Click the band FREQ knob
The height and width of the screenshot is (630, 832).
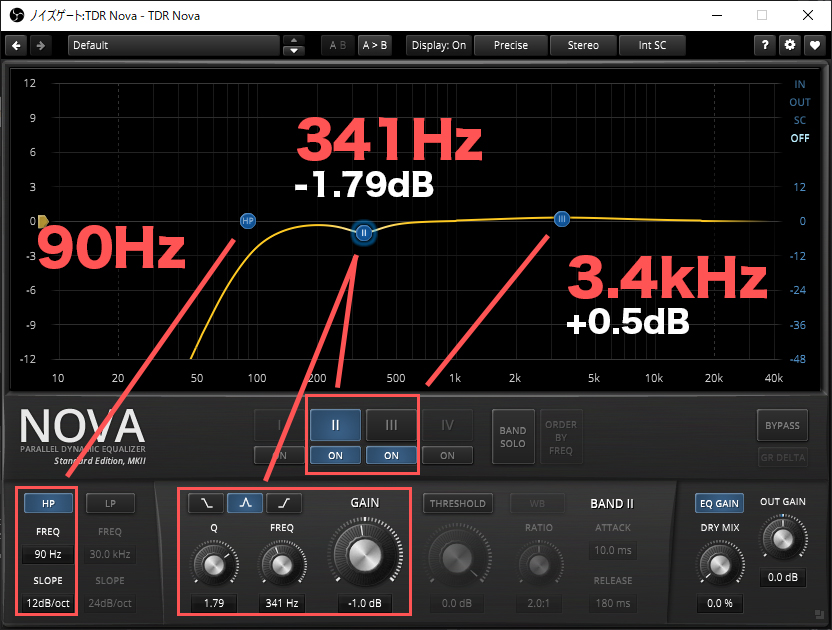point(282,565)
